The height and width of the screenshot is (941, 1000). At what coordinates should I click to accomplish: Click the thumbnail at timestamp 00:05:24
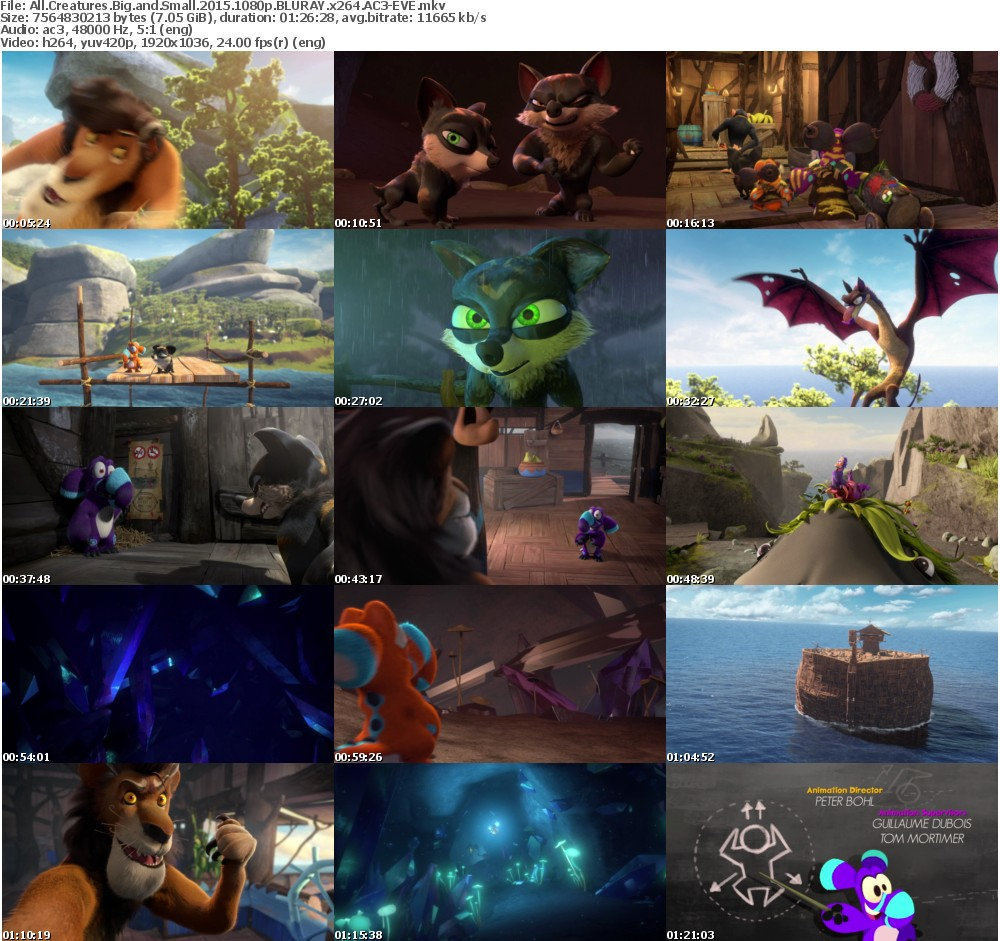click(x=168, y=140)
